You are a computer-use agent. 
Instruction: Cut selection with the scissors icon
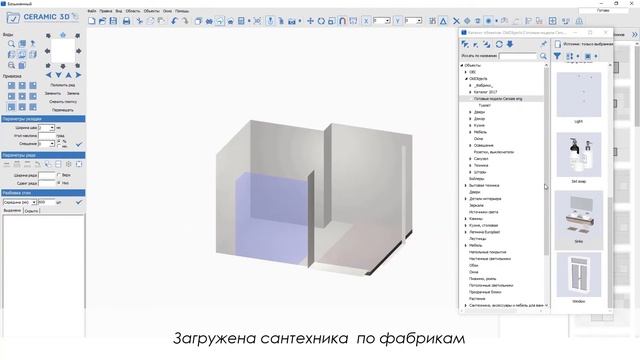pyautogui.click(x=140, y=21)
